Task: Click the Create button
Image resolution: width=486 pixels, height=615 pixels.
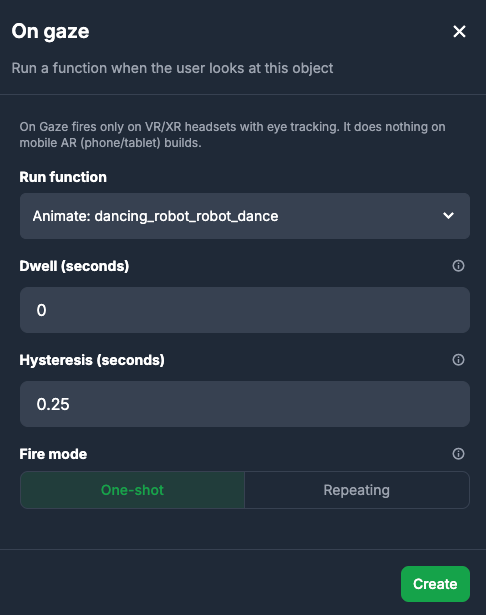Action: (435, 584)
